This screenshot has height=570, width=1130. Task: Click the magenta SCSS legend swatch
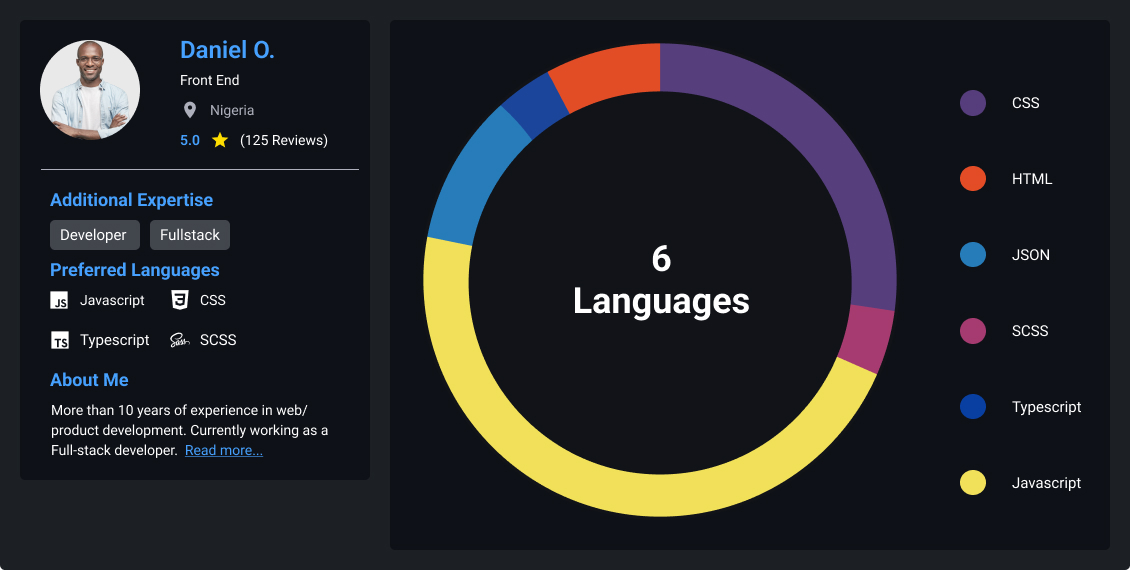[973, 331]
